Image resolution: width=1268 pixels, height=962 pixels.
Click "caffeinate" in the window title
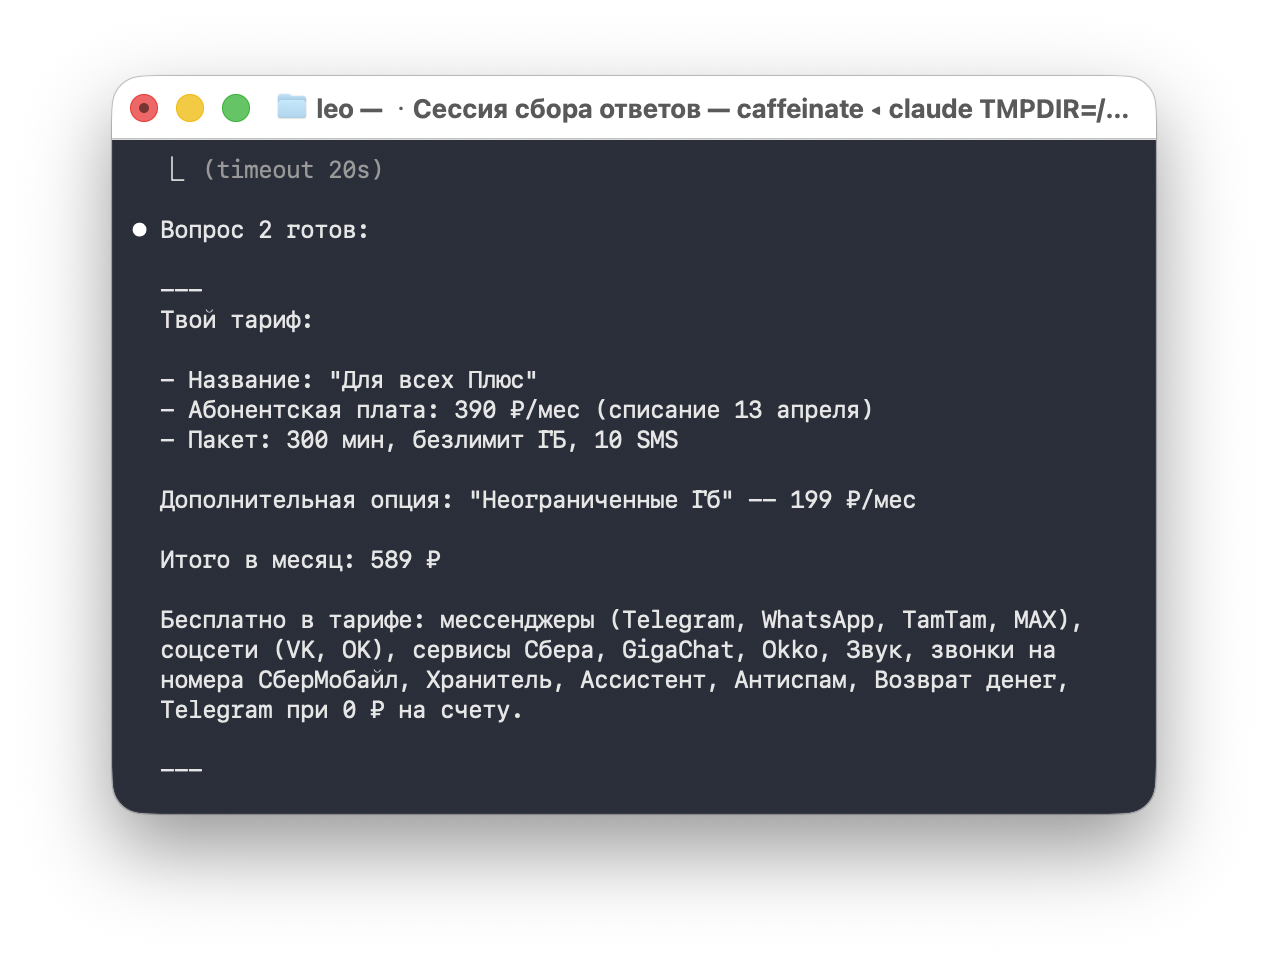coord(800,109)
